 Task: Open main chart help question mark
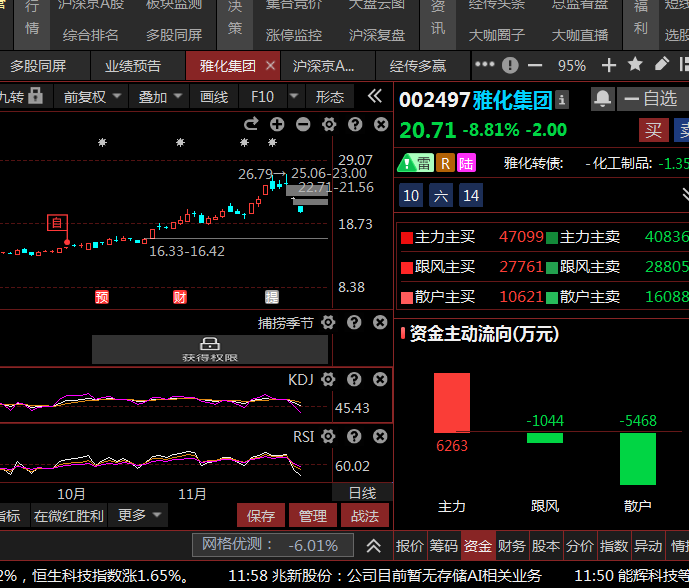tap(355, 124)
